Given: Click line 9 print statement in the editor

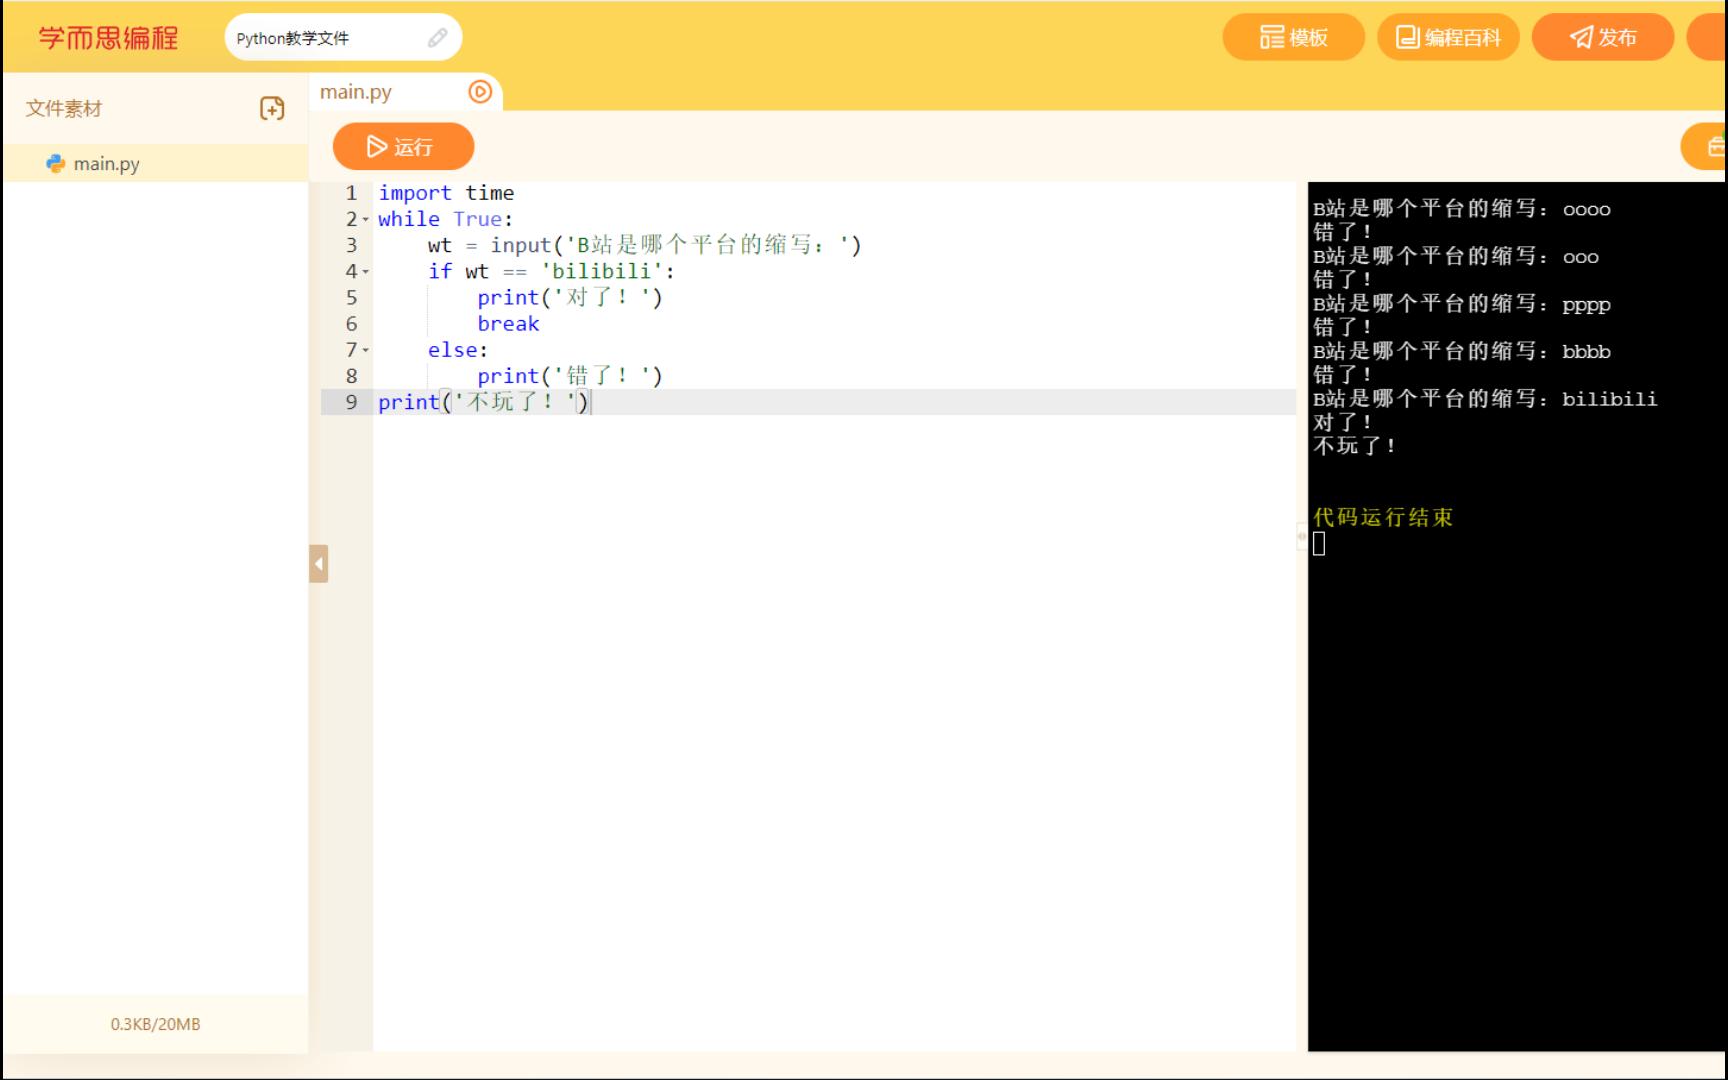Looking at the screenshot, I should coord(480,402).
